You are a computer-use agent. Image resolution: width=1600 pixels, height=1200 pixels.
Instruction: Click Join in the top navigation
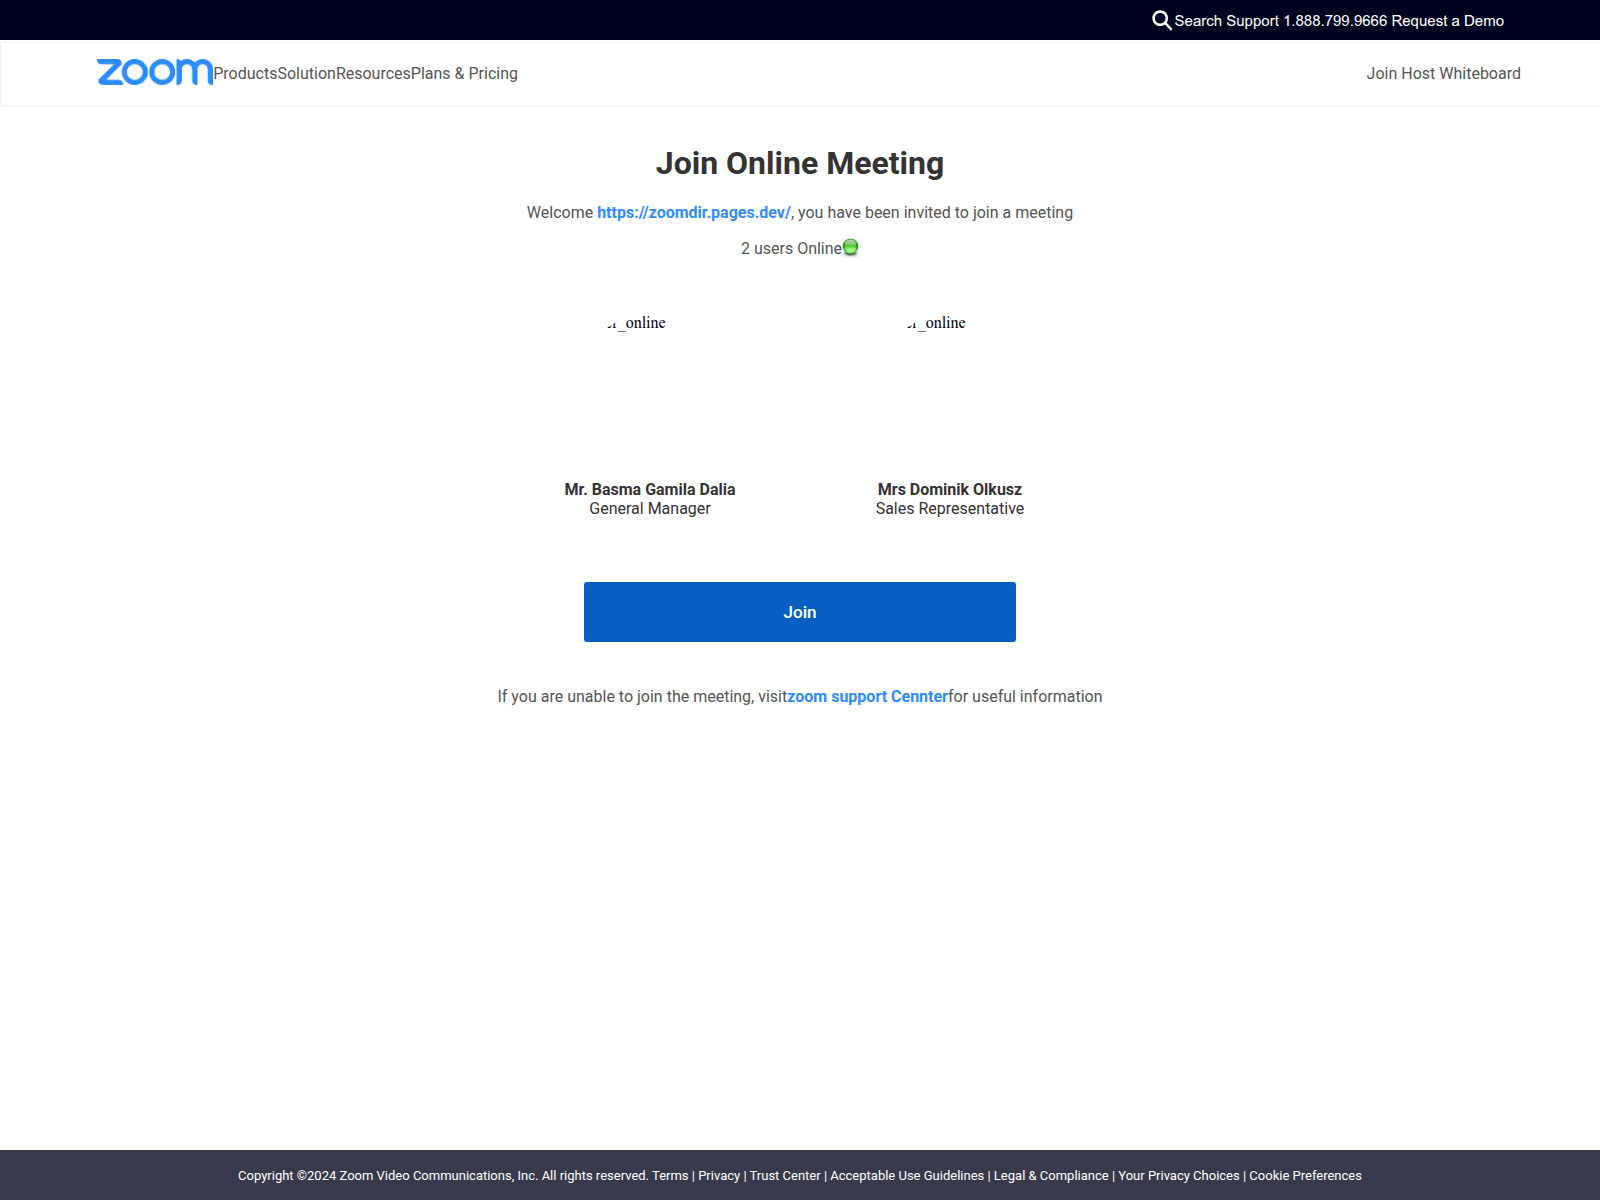(1382, 73)
